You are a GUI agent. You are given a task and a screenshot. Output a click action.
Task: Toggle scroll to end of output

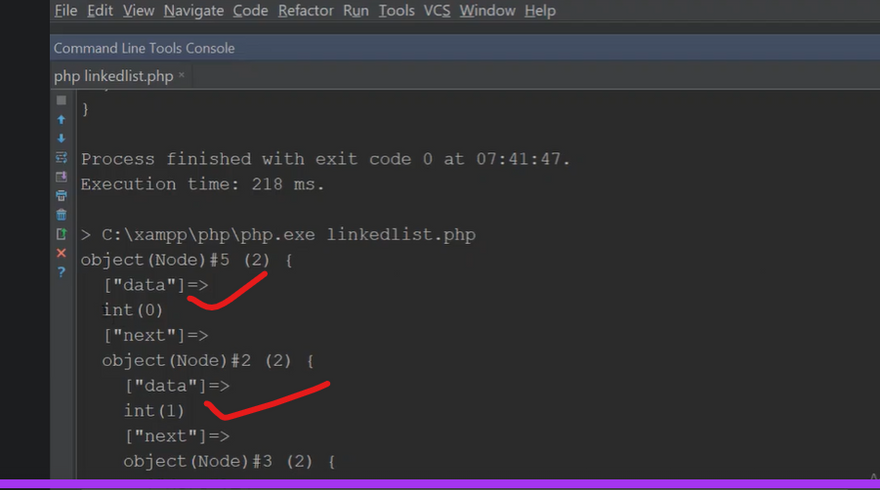coord(61,176)
